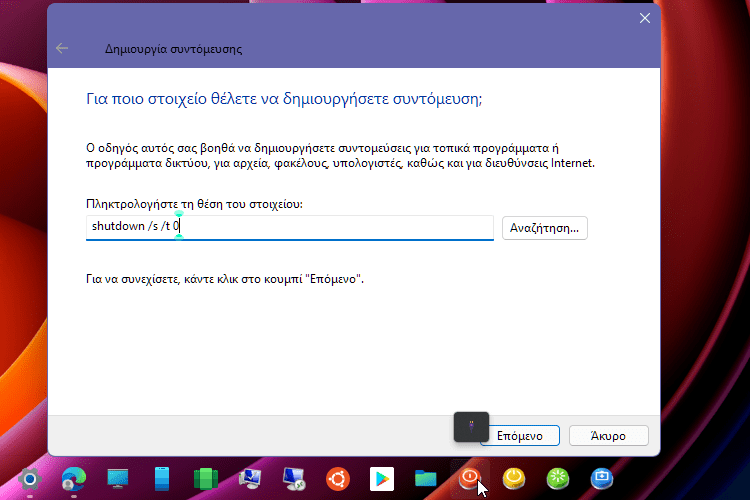Screen dimensions: 750x500
Task: Click the item location text field
Action: [289, 227]
